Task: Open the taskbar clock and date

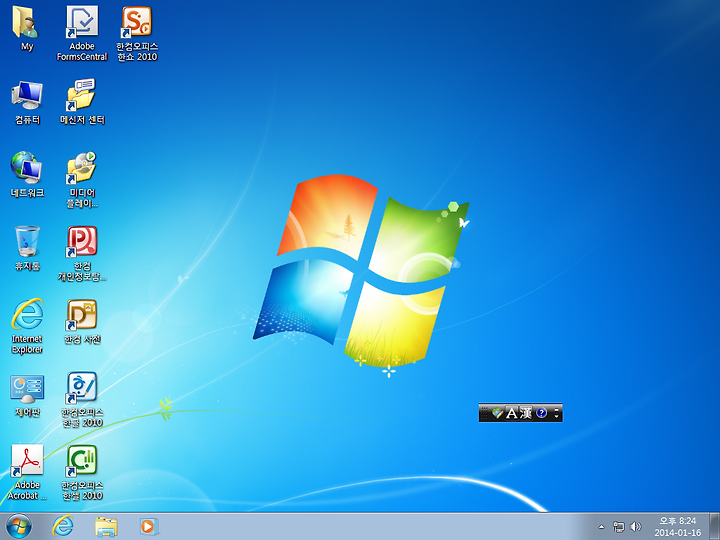Action: tap(678, 527)
